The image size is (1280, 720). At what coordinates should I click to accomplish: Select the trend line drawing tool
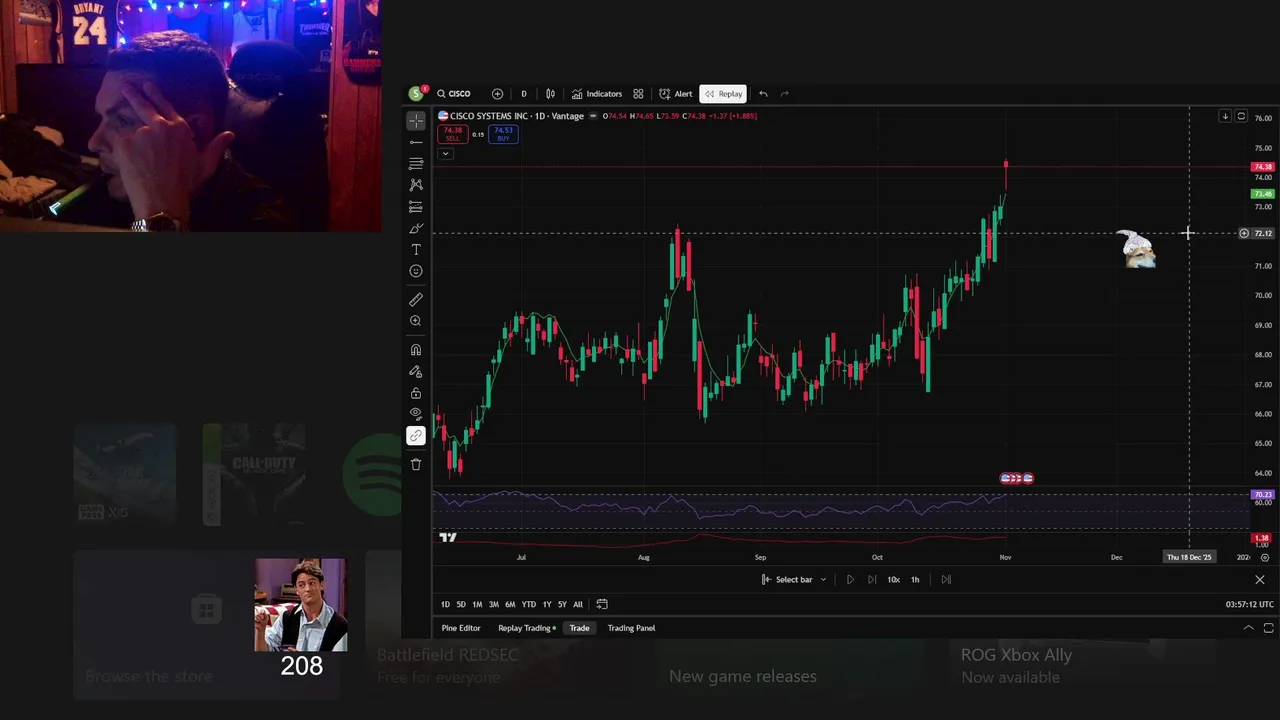point(416,142)
